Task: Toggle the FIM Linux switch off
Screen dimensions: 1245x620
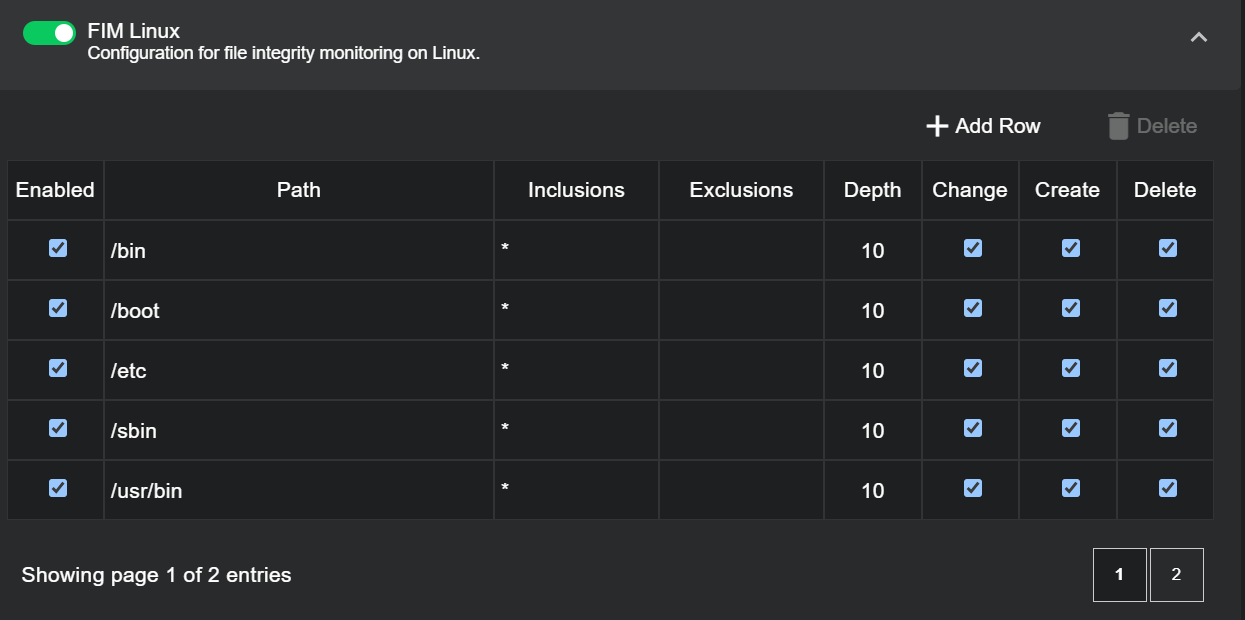Action: pyautogui.click(x=49, y=33)
